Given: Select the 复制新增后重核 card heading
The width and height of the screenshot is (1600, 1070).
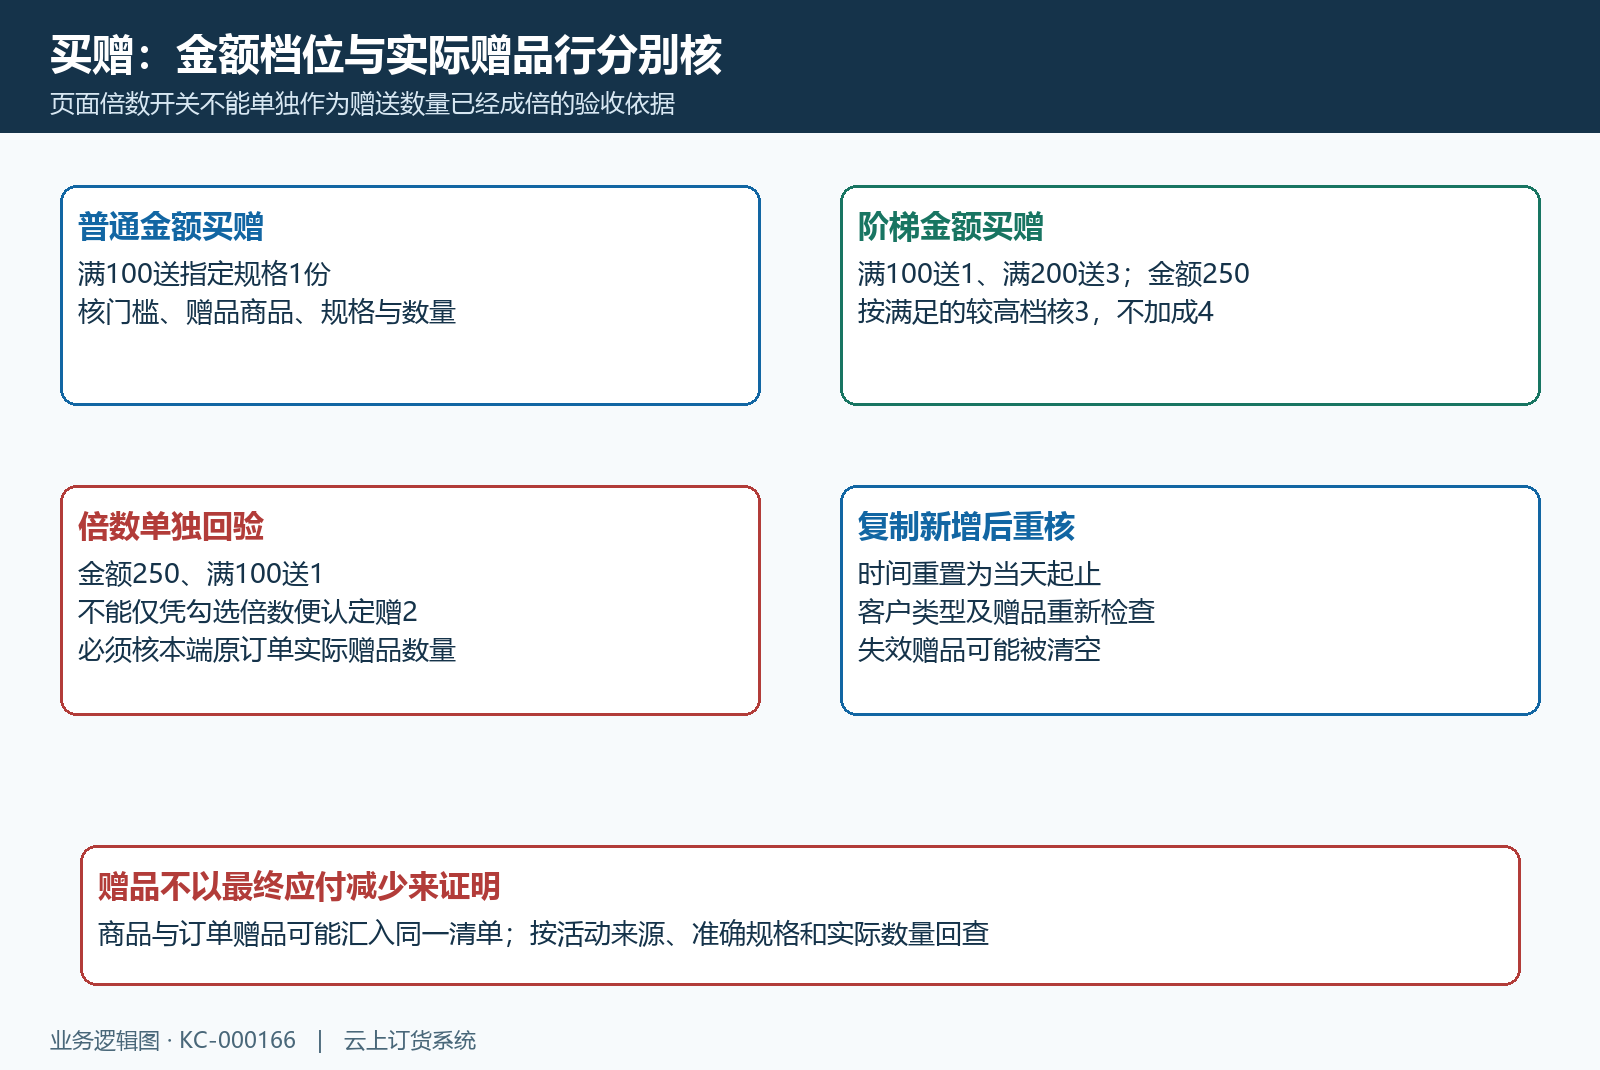Looking at the screenshot, I should (x=966, y=526).
